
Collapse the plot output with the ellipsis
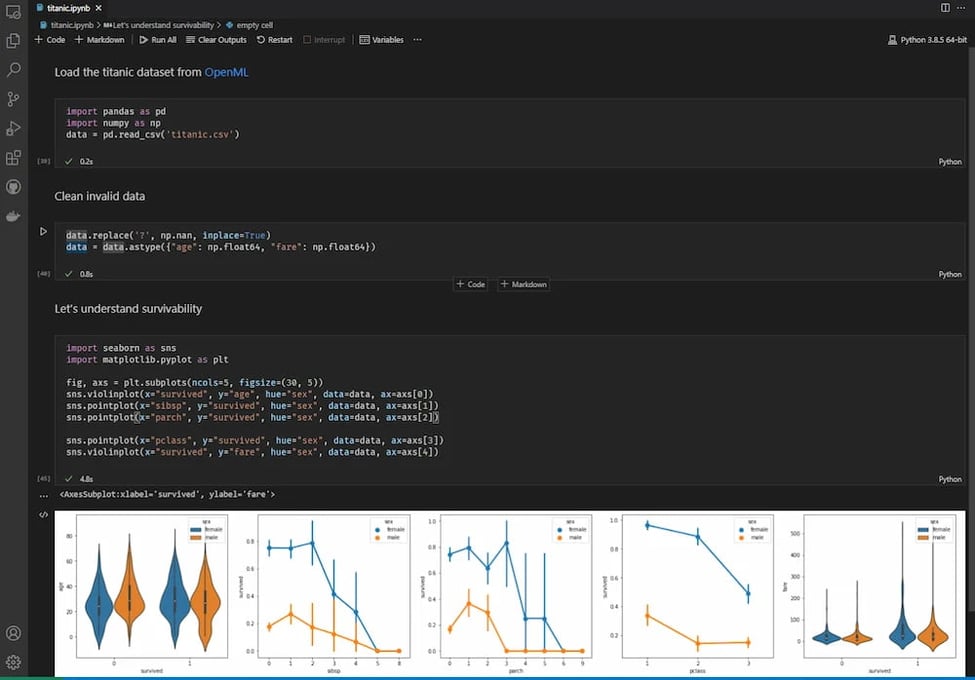pyautogui.click(x=42, y=494)
